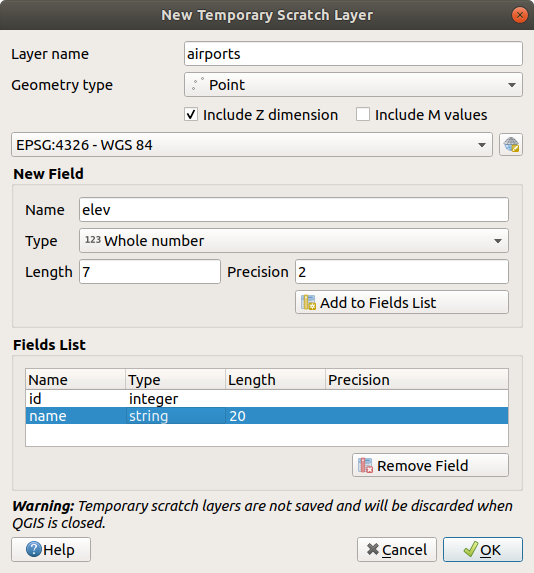Expand the Geometry type dropdown
The width and height of the screenshot is (534, 573).
[353, 84]
